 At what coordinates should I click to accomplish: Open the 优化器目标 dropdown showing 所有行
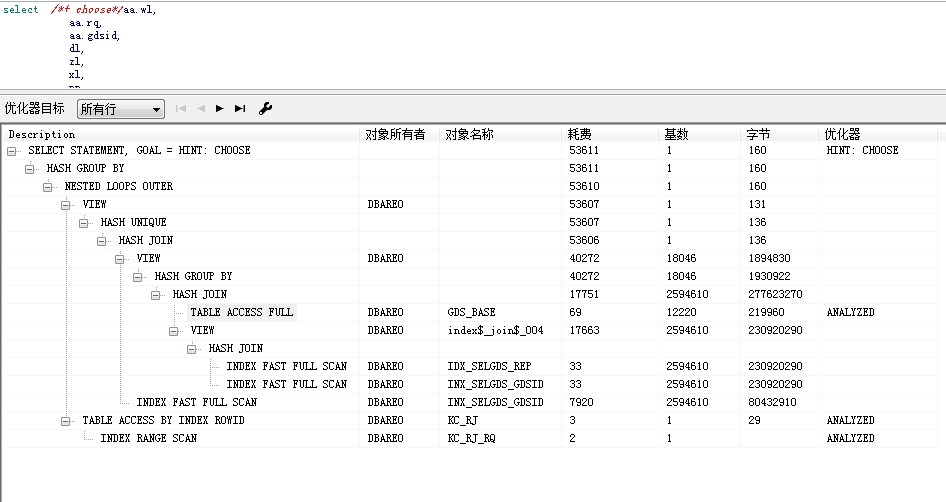tap(121, 109)
